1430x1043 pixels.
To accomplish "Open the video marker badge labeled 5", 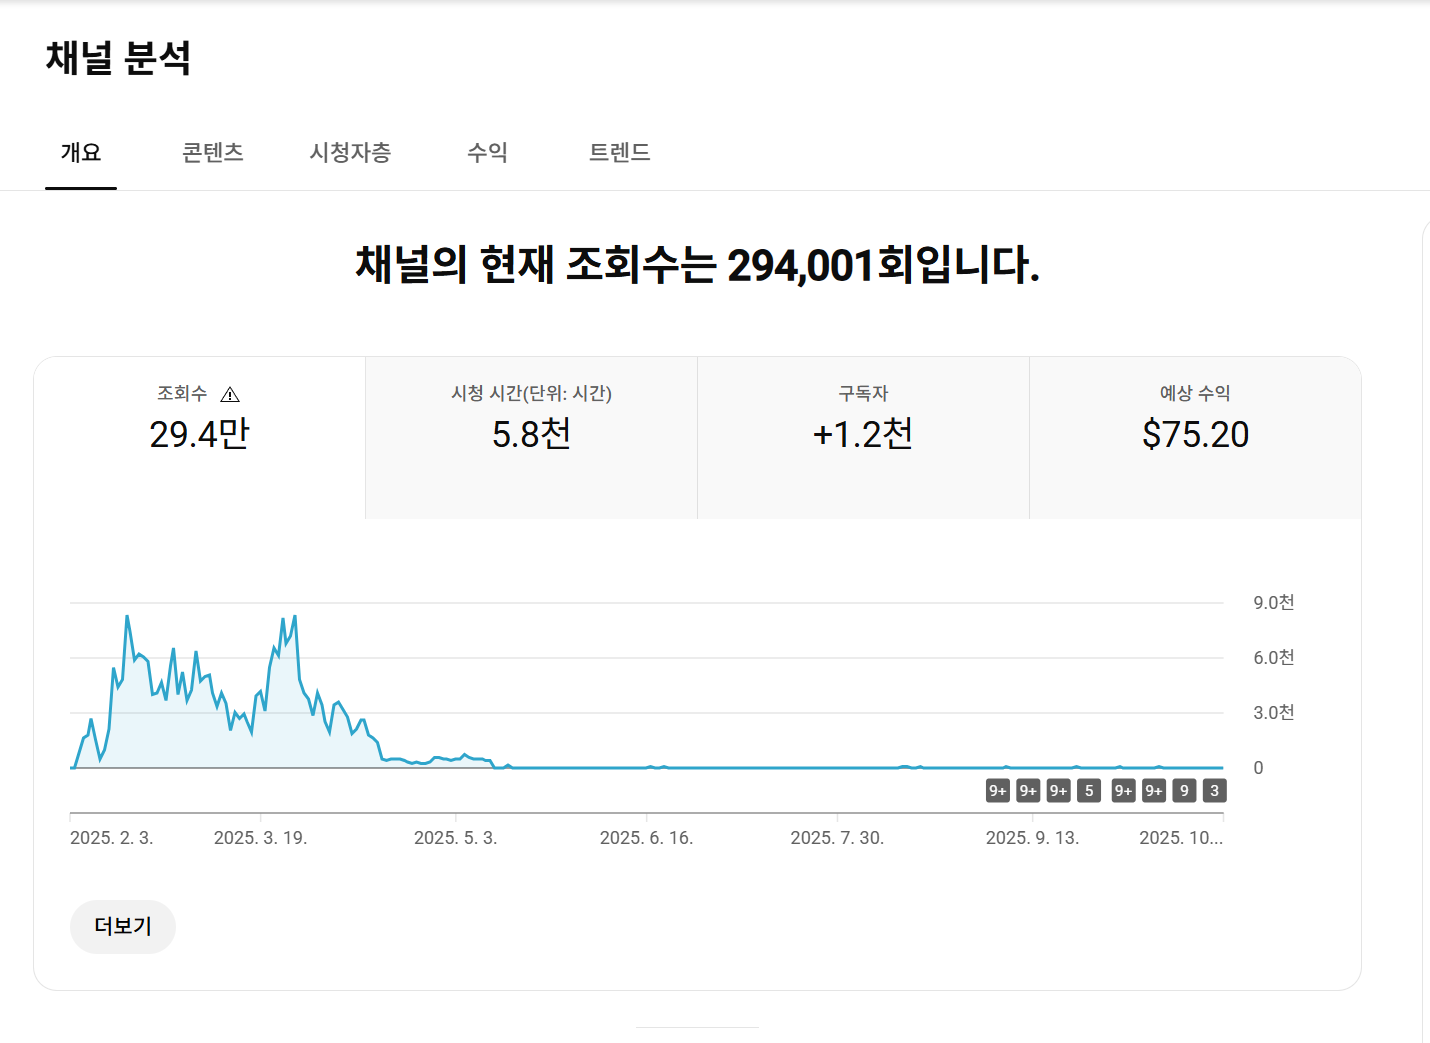I will pyautogui.click(x=1089, y=791).
